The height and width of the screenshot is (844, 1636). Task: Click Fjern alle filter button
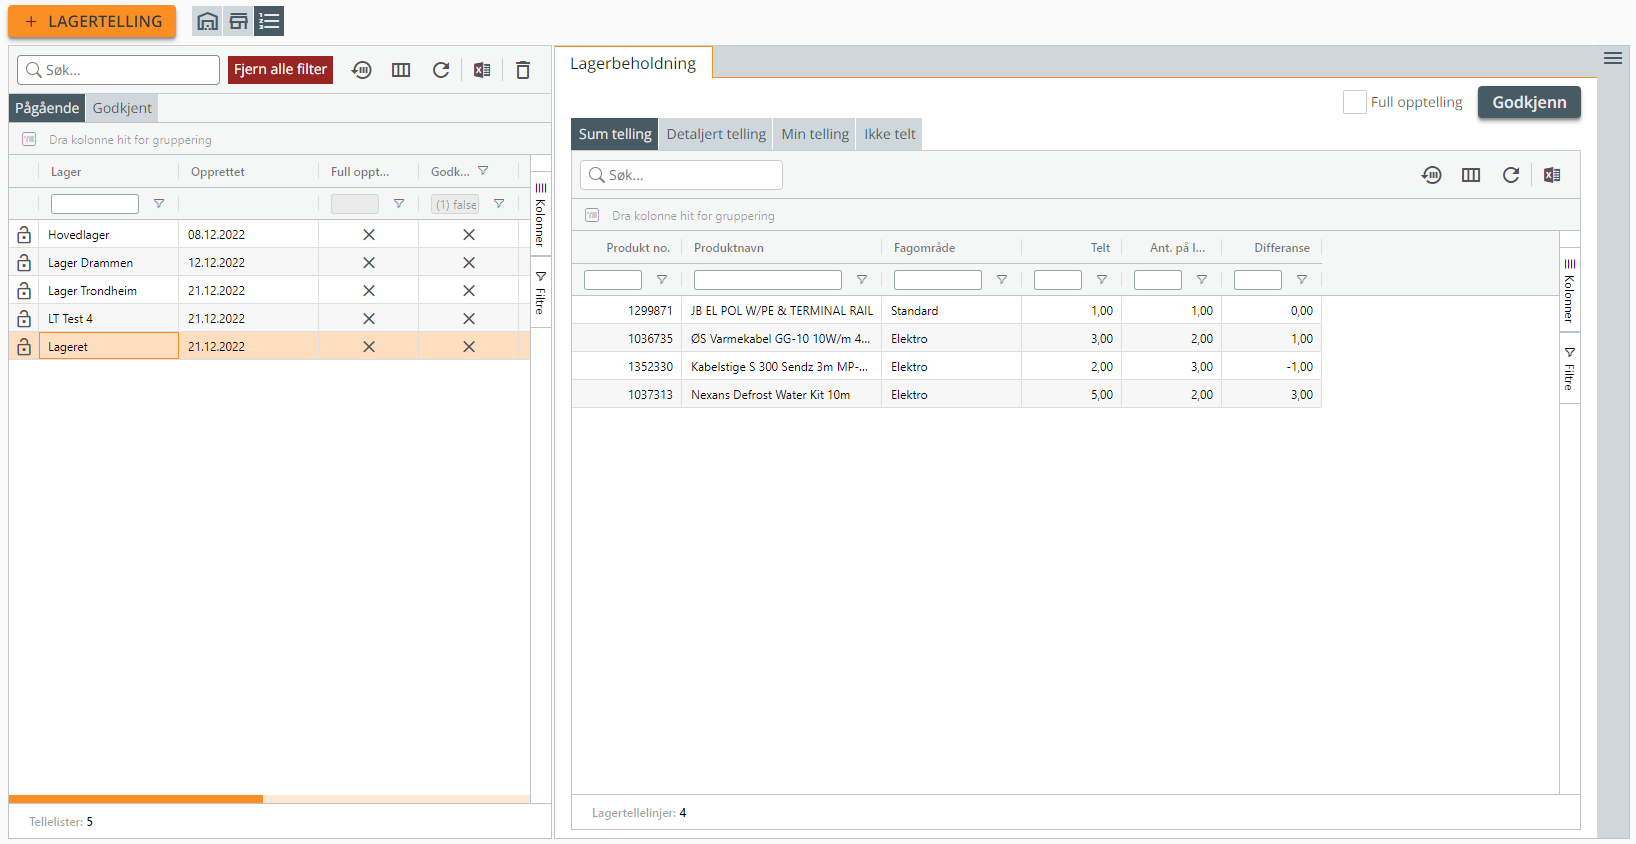click(280, 70)
